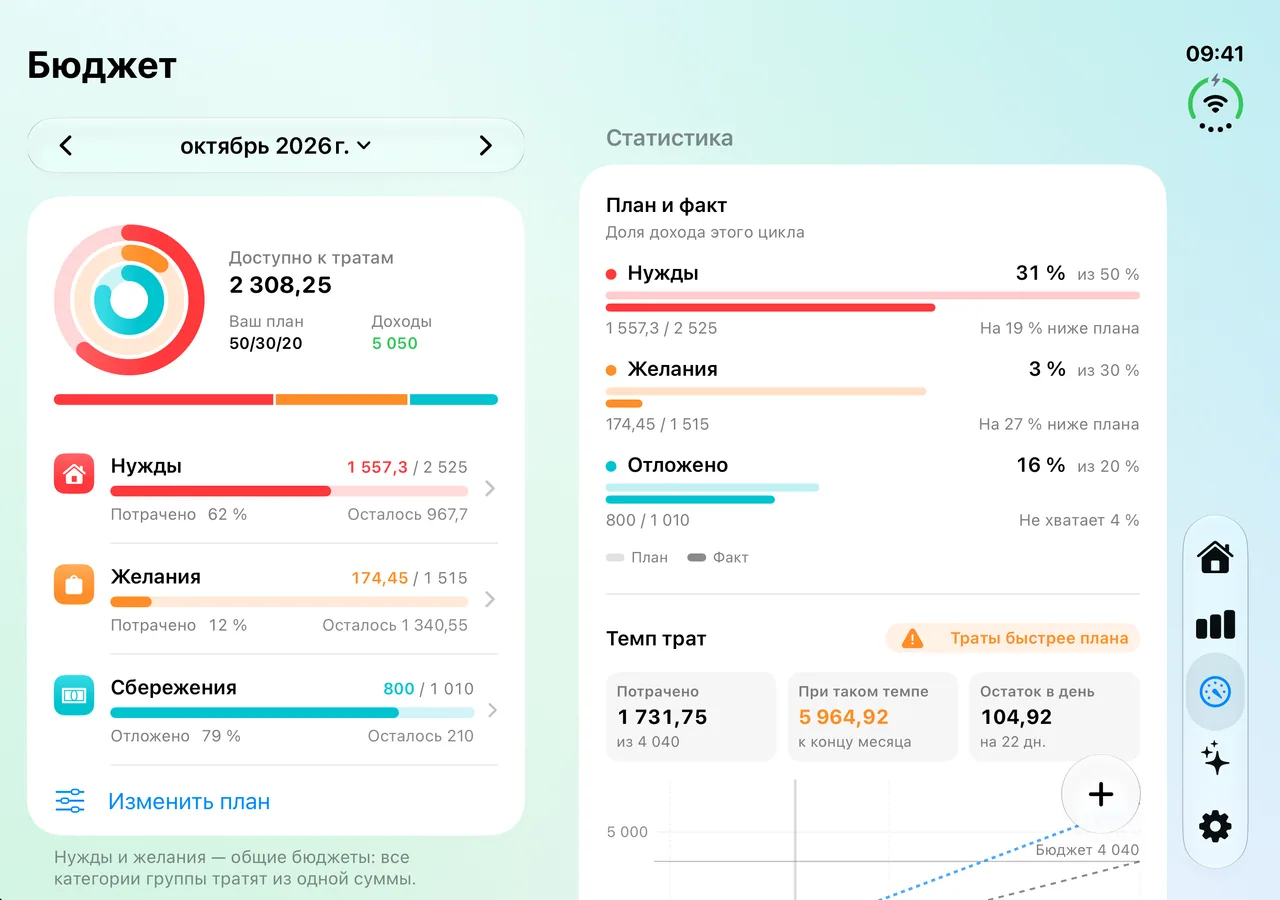Screen dimensions: 1280x900
Task: Click the Отложено 16 % statistics row
Action: [x=873, y=492]
